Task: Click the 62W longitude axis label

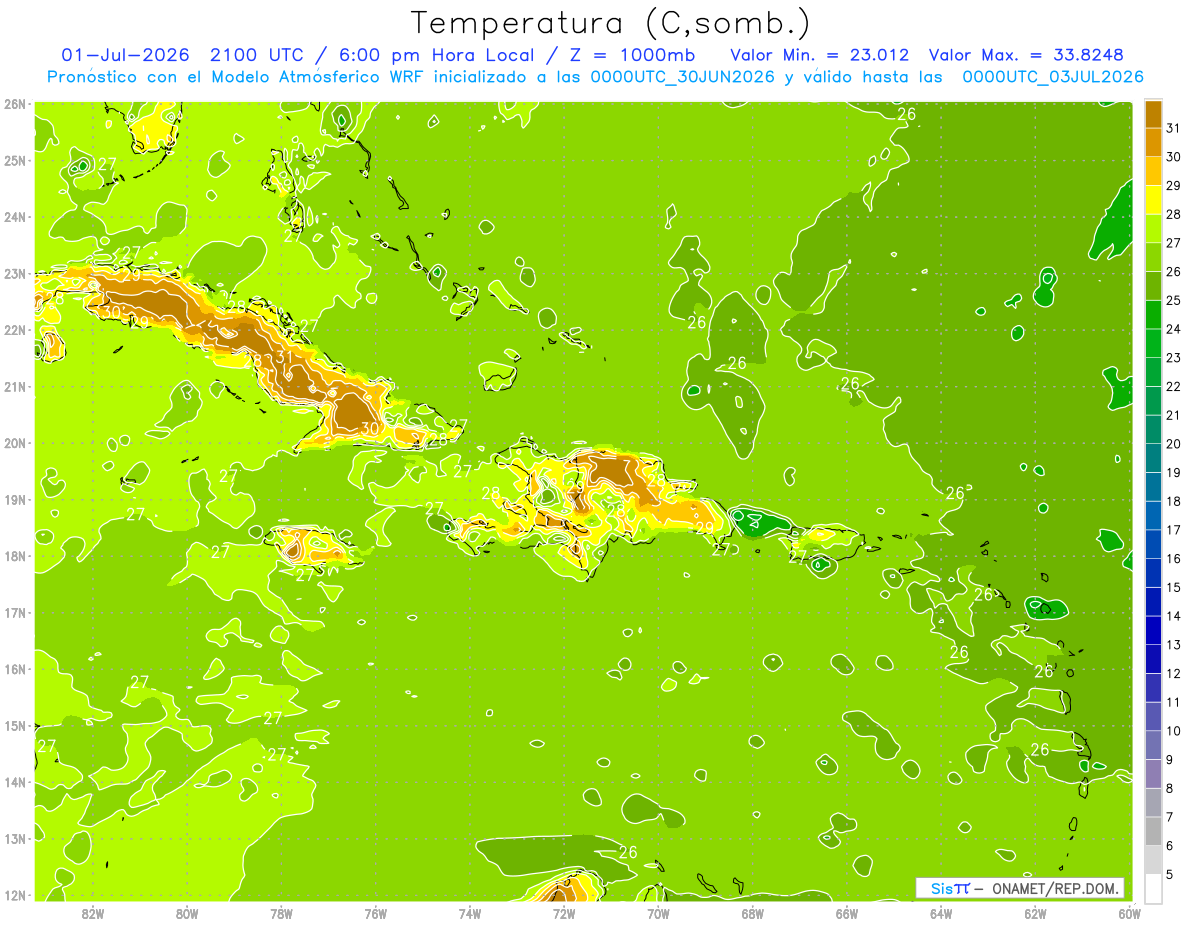Action: point(1036,914)
